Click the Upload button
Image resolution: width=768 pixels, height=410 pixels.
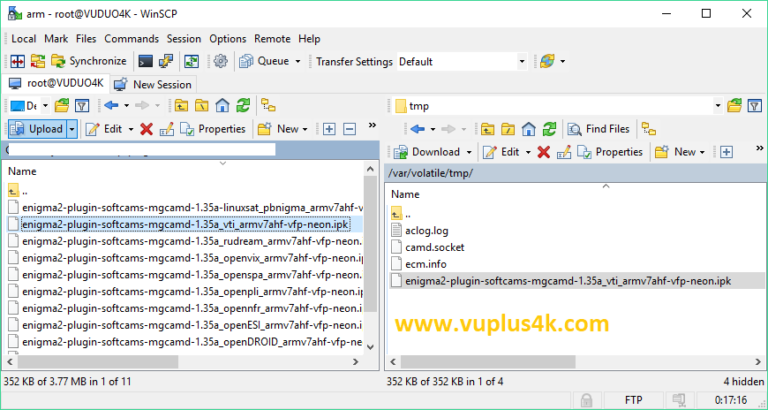(37, 129)
